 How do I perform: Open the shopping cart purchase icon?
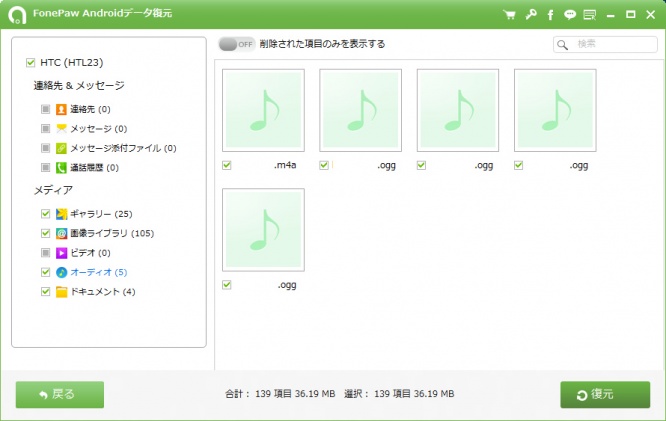pos(509,15)
